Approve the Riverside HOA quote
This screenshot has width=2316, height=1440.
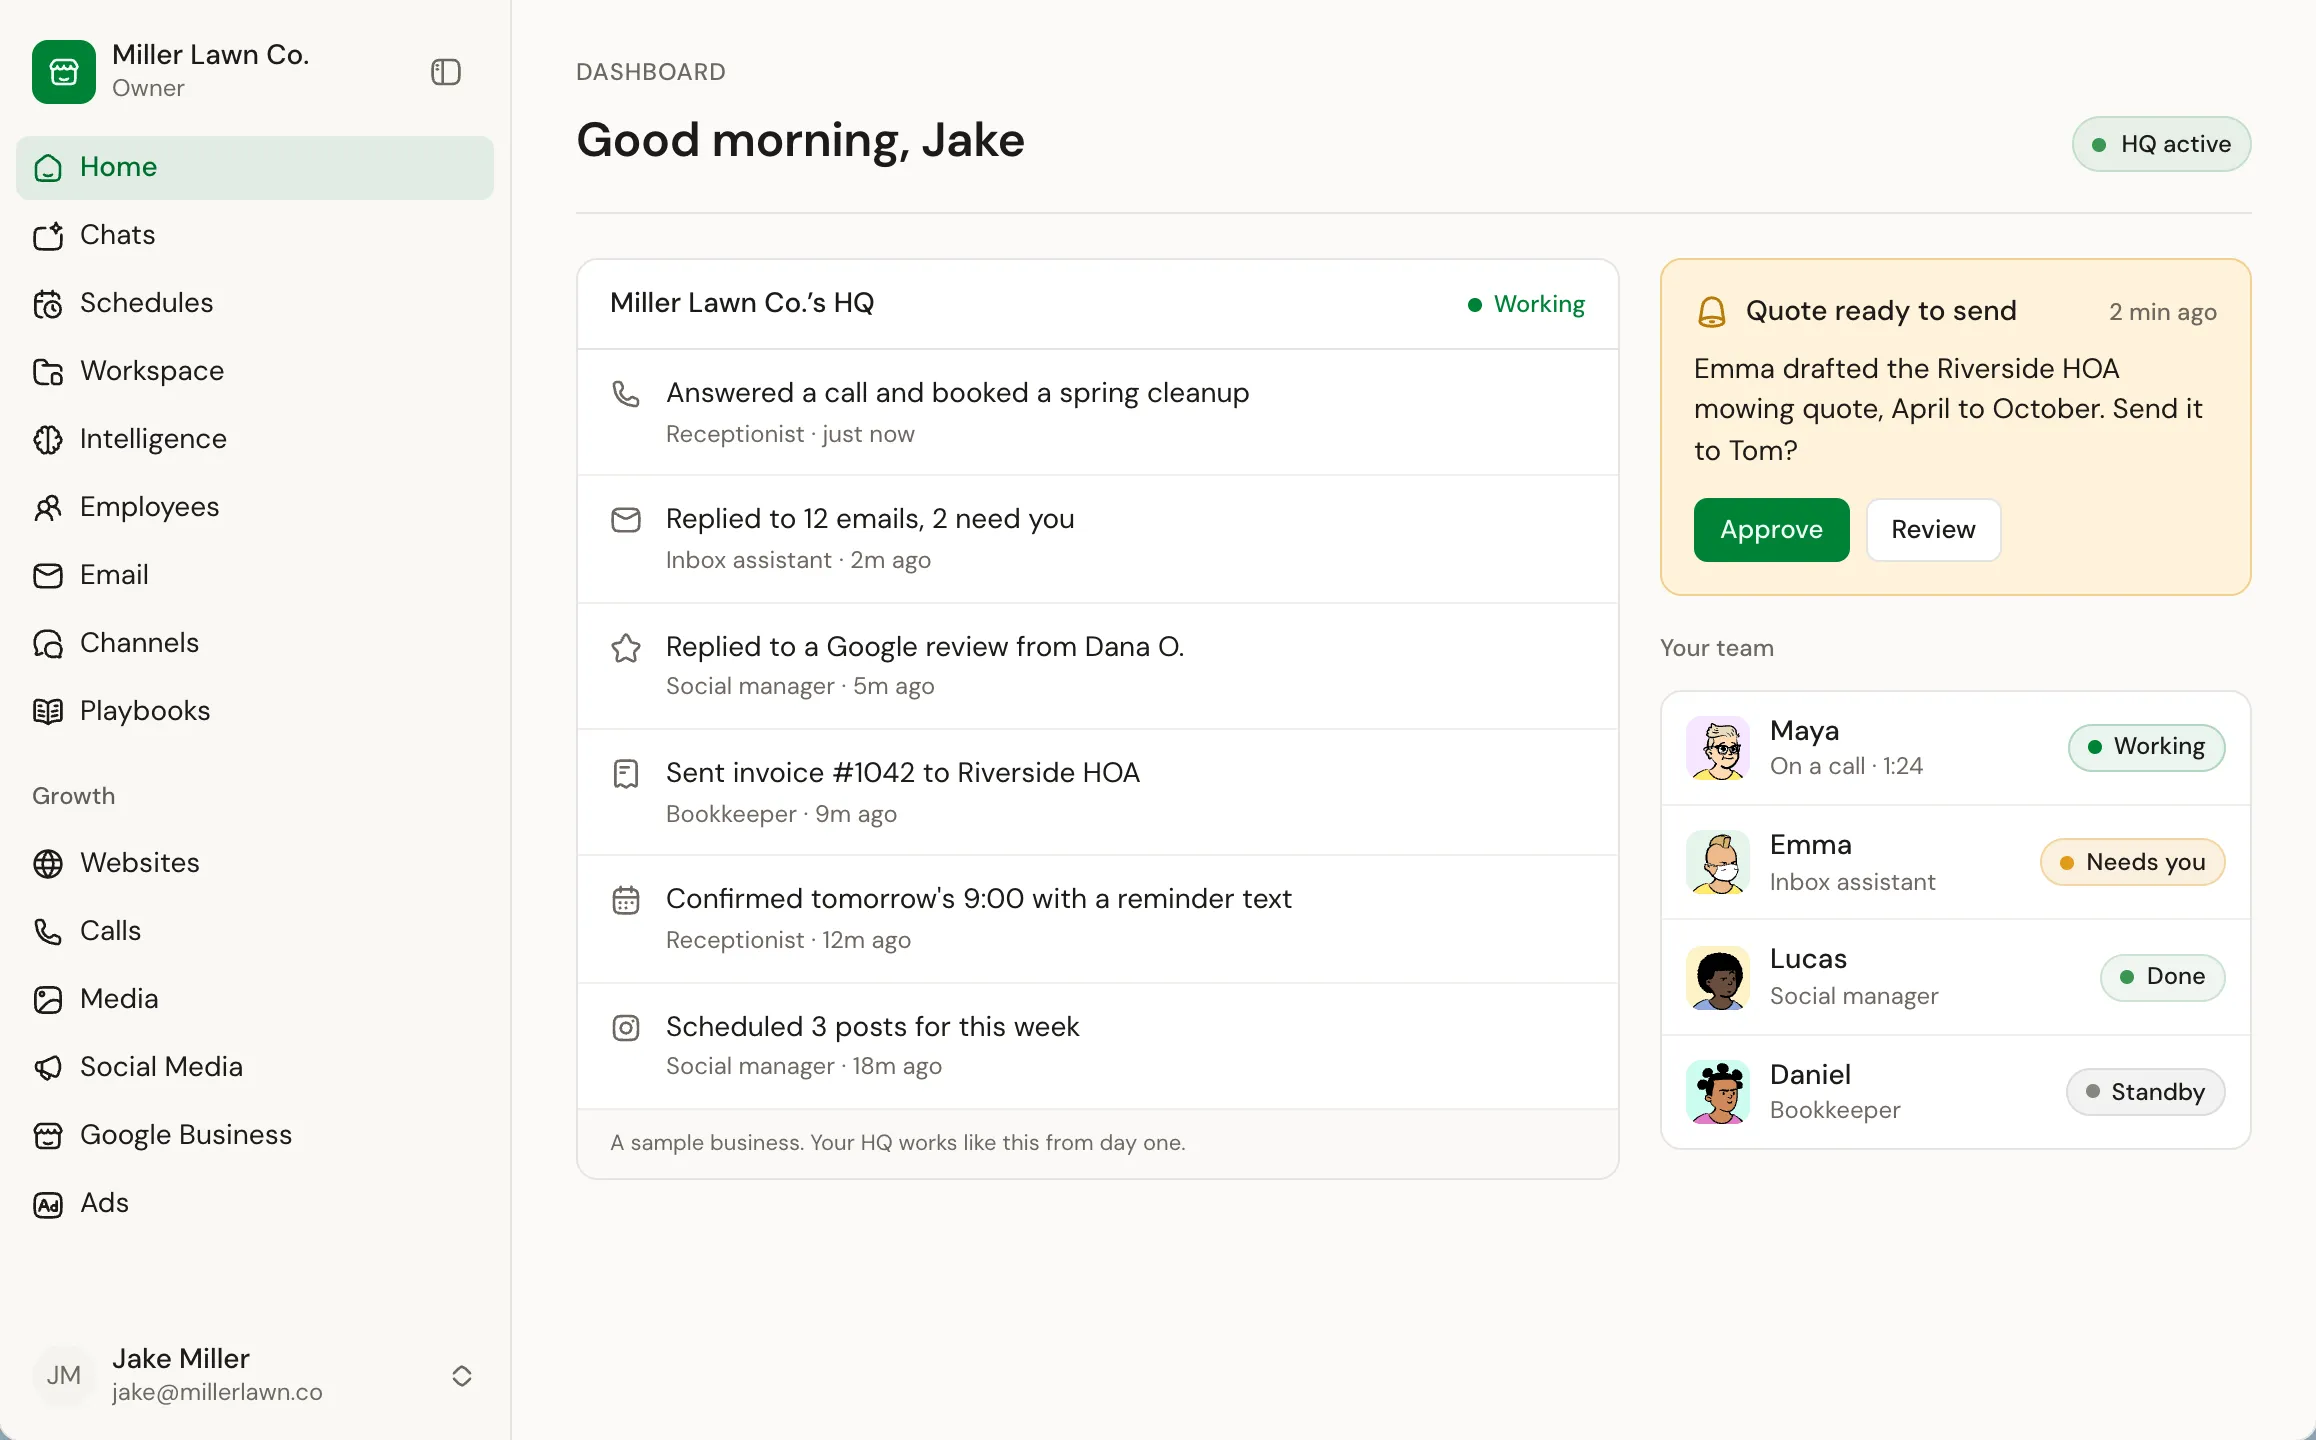point(1771,530)
